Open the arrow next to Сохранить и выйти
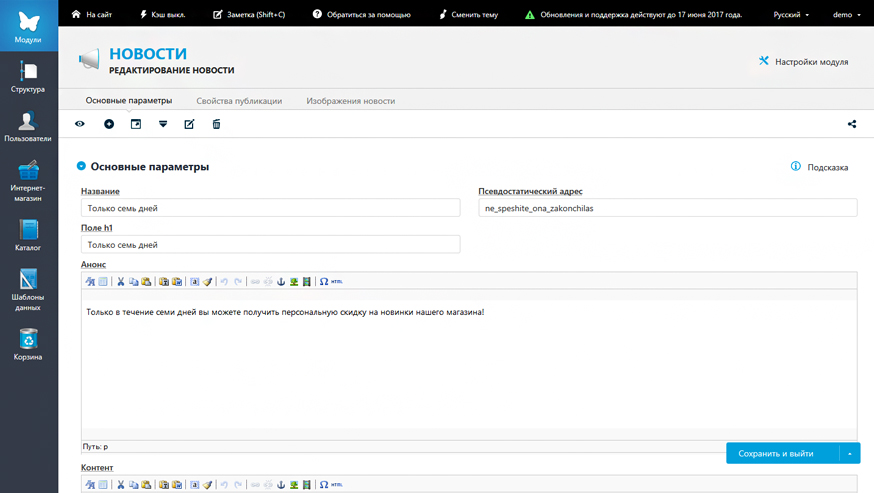Image resolution: width=874 pixels, height=493 pixels. pyautogui.click(x=849, y=453)
